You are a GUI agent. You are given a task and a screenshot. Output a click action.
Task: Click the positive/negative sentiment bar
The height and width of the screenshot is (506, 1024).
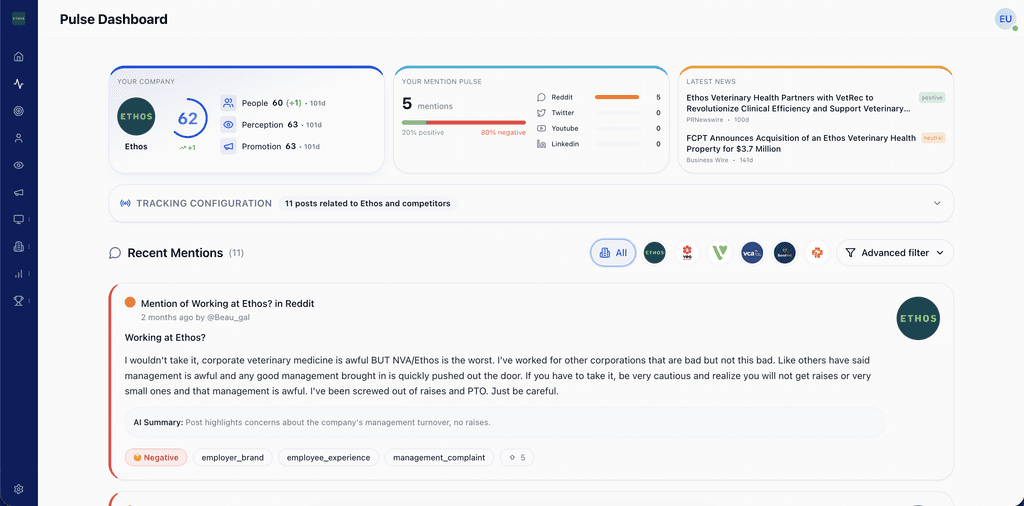click(x=464, y=122)
